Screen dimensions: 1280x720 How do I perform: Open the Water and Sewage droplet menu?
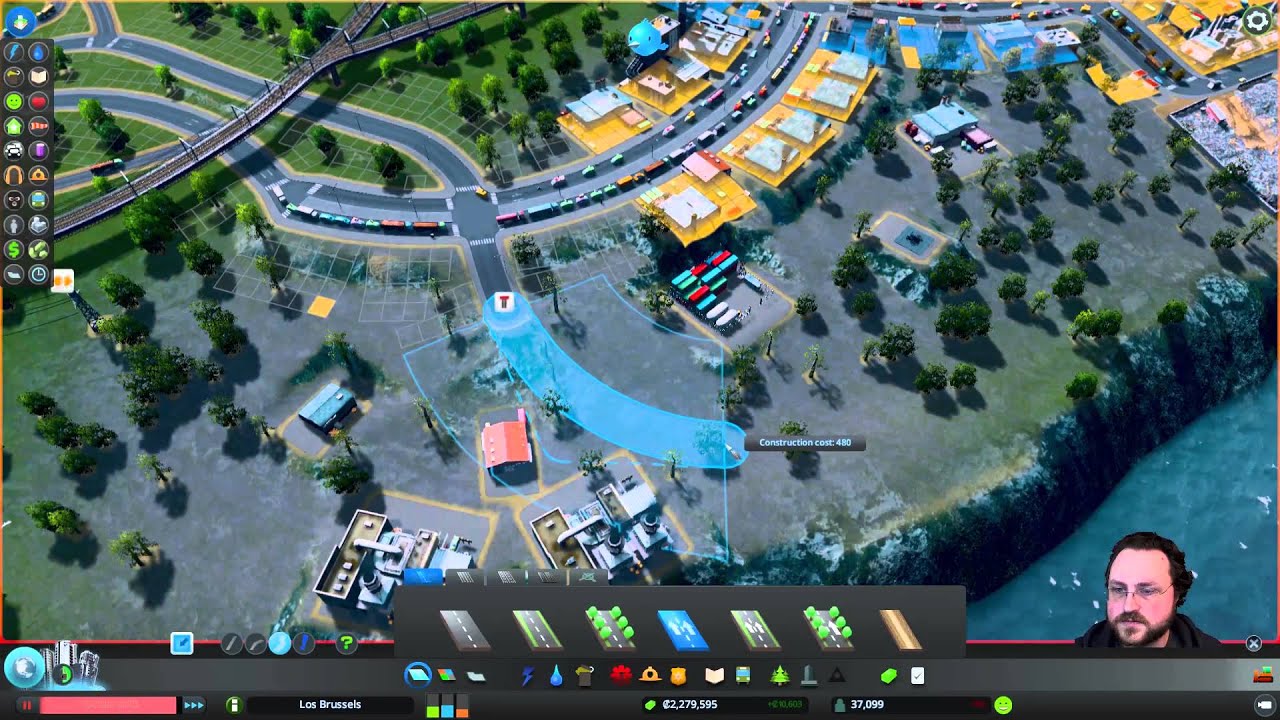[x=556, y=676]
